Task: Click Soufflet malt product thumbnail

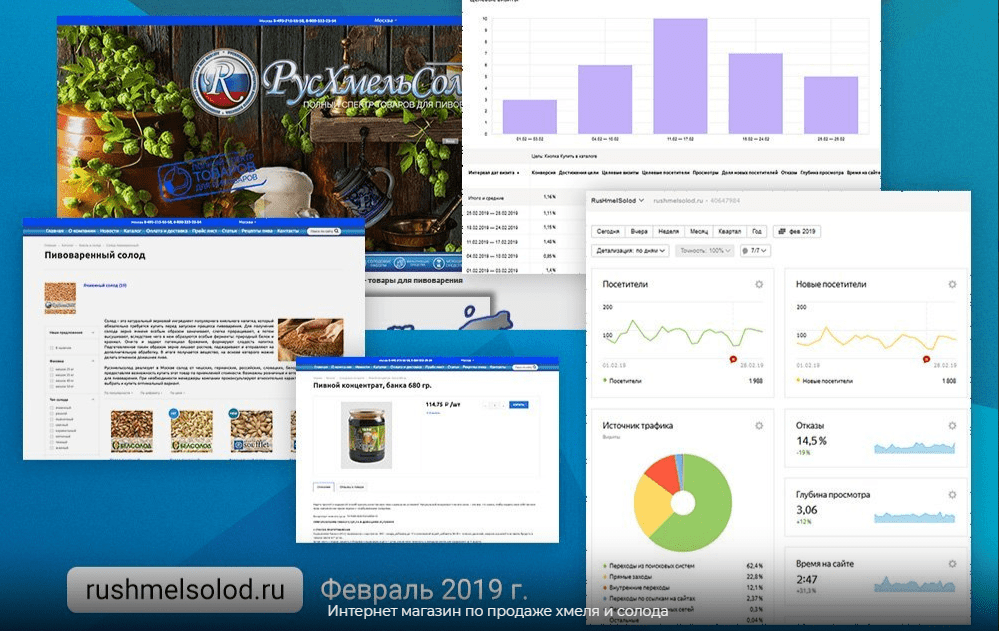Action: click(251, 432)
